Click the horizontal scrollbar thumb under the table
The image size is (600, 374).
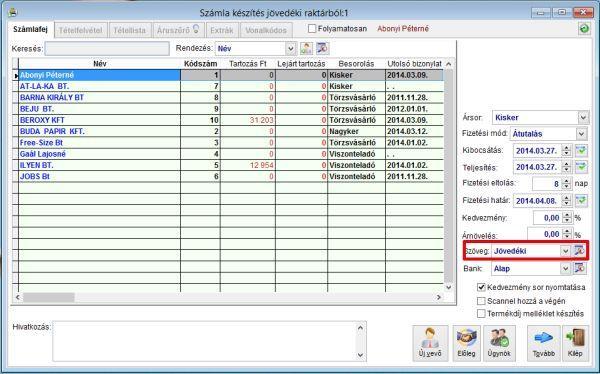(49, 297)
